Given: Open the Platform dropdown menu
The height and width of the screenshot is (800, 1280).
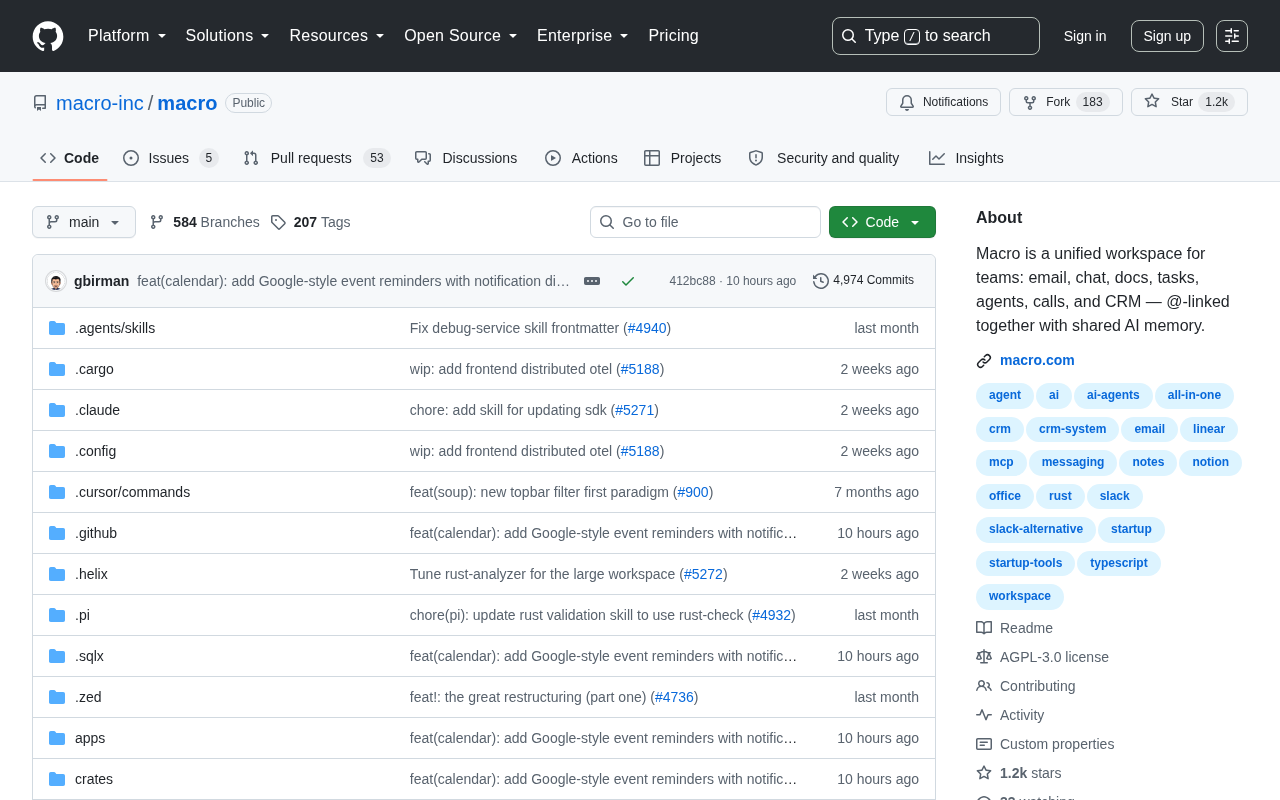Looking at the screenshot, I should click(x=127, y=36).
